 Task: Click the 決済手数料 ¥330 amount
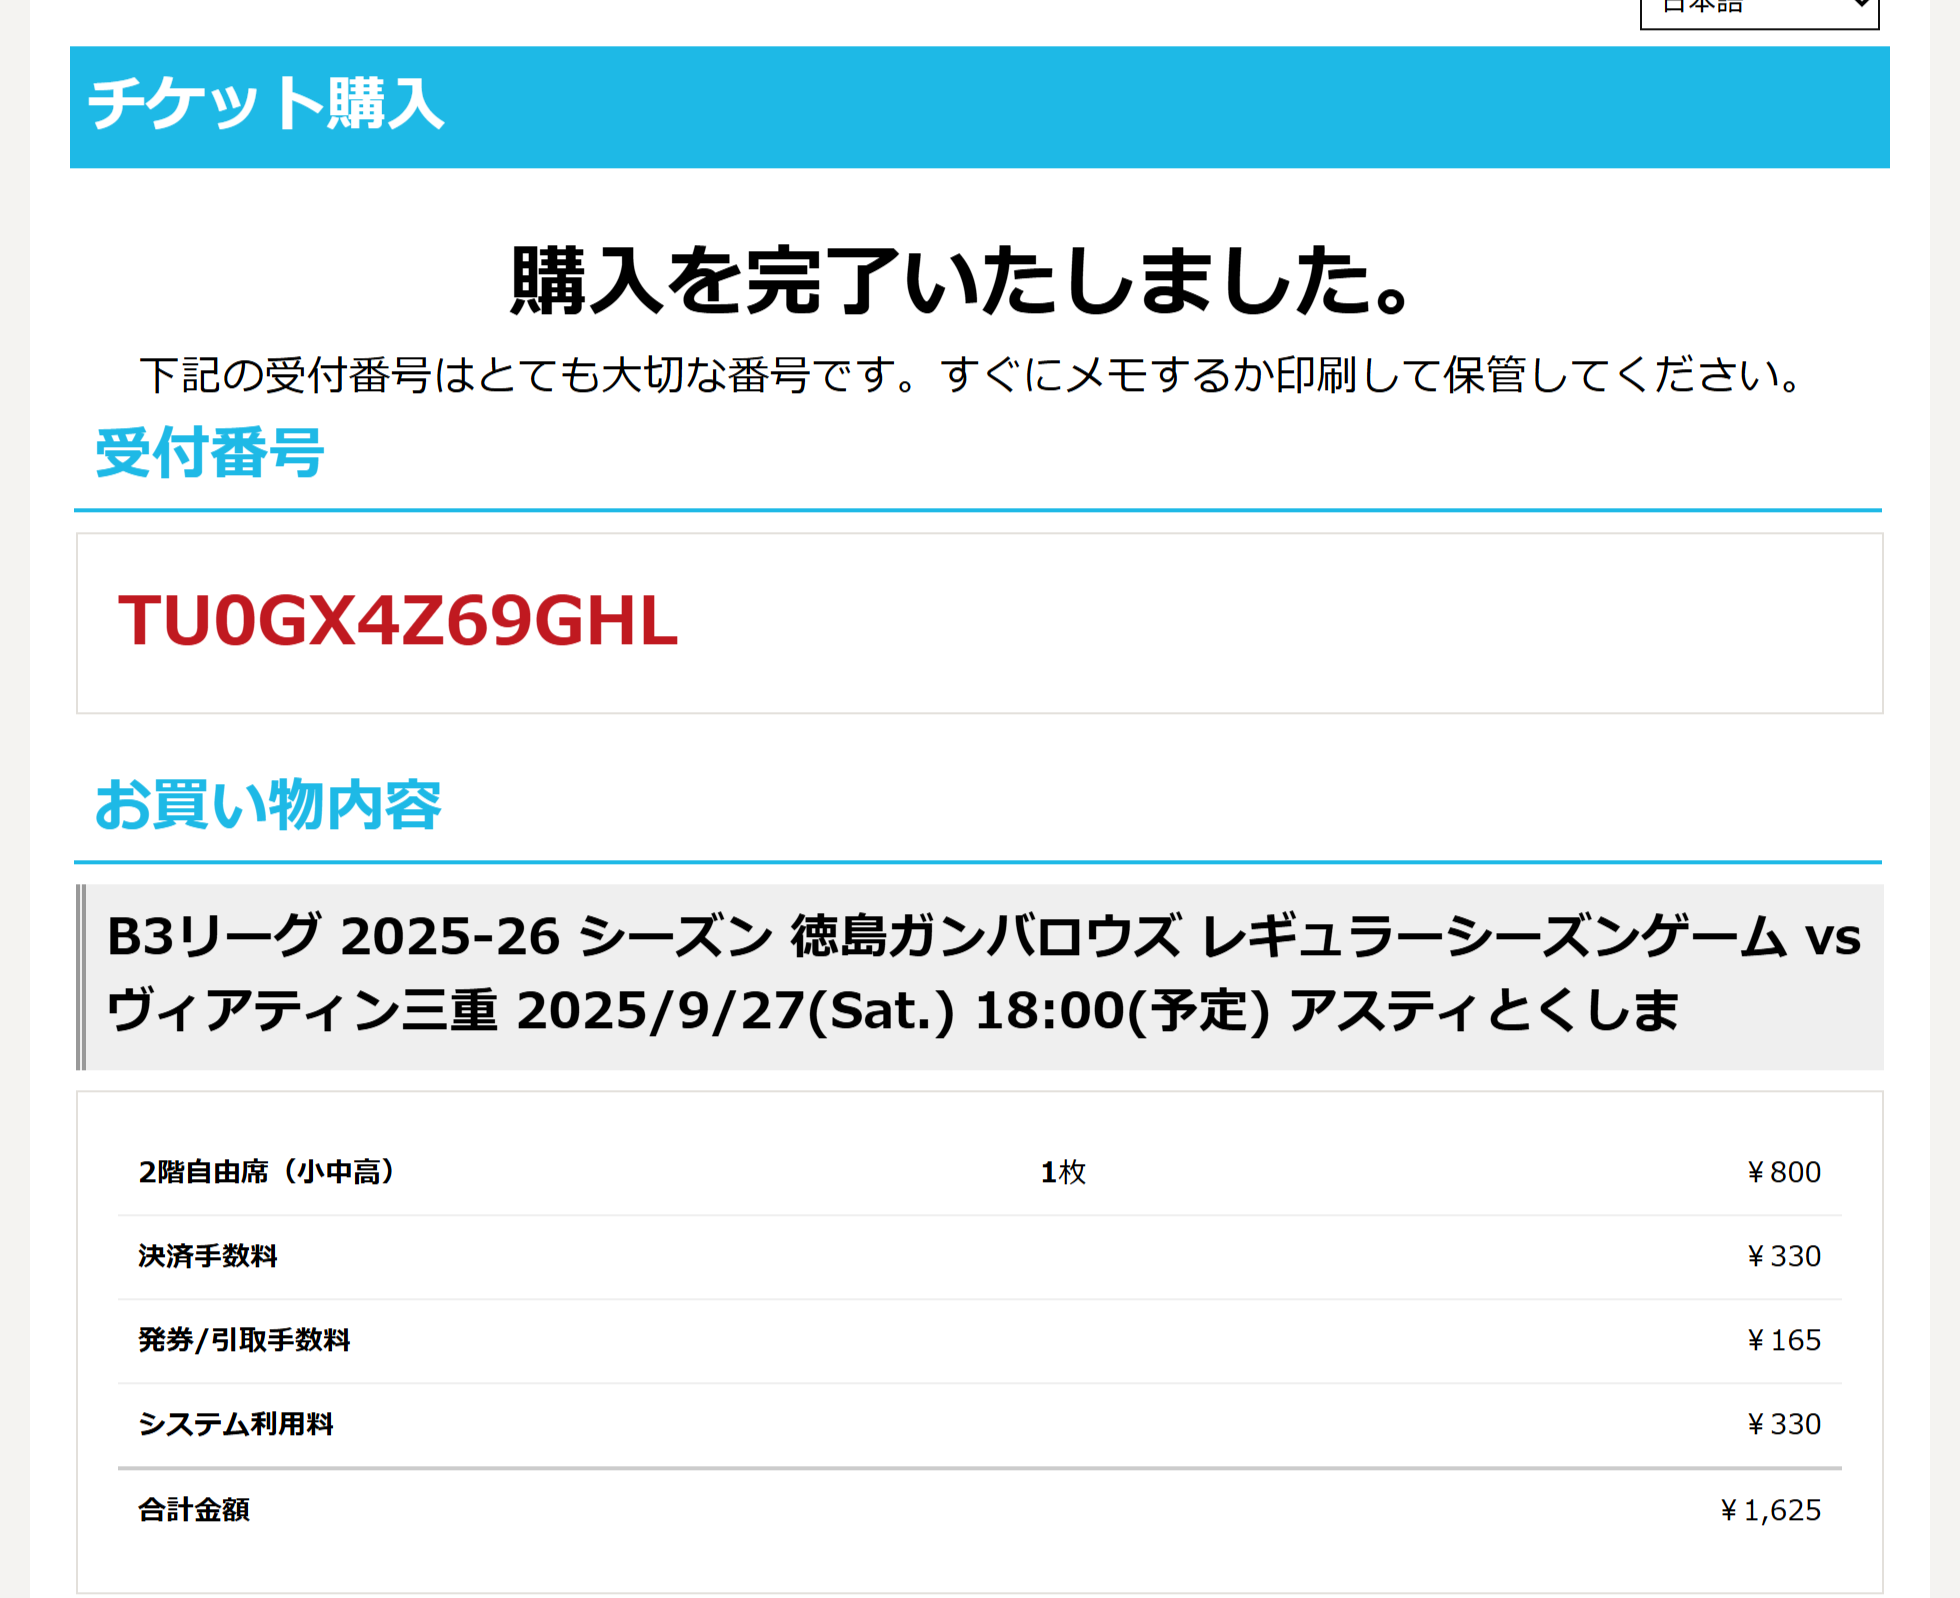[x=1783, y=1255]
